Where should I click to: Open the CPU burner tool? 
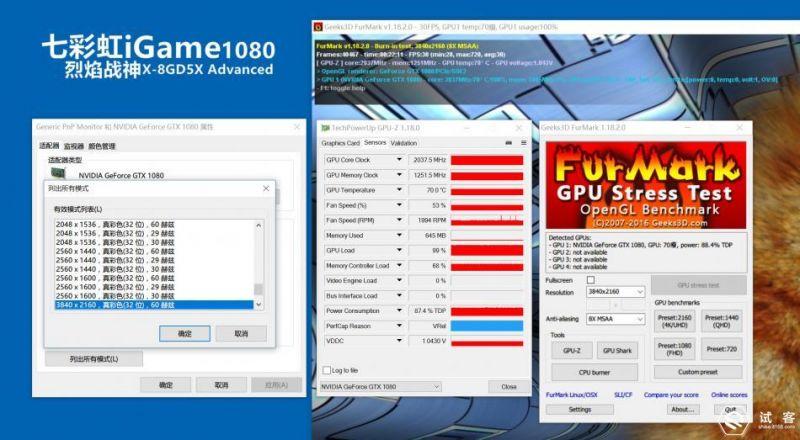tap(594, 372)
